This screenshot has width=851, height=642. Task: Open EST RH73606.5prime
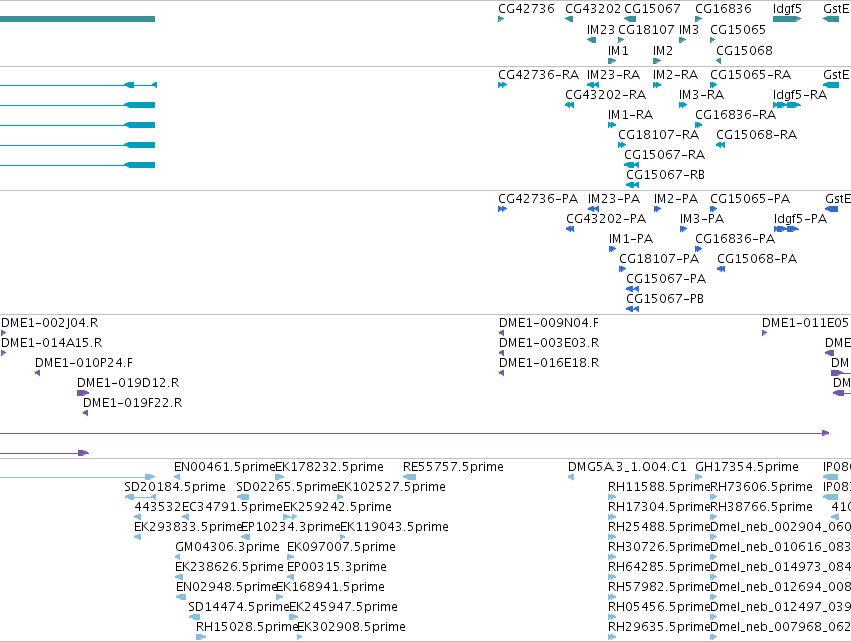pos(761,487)
